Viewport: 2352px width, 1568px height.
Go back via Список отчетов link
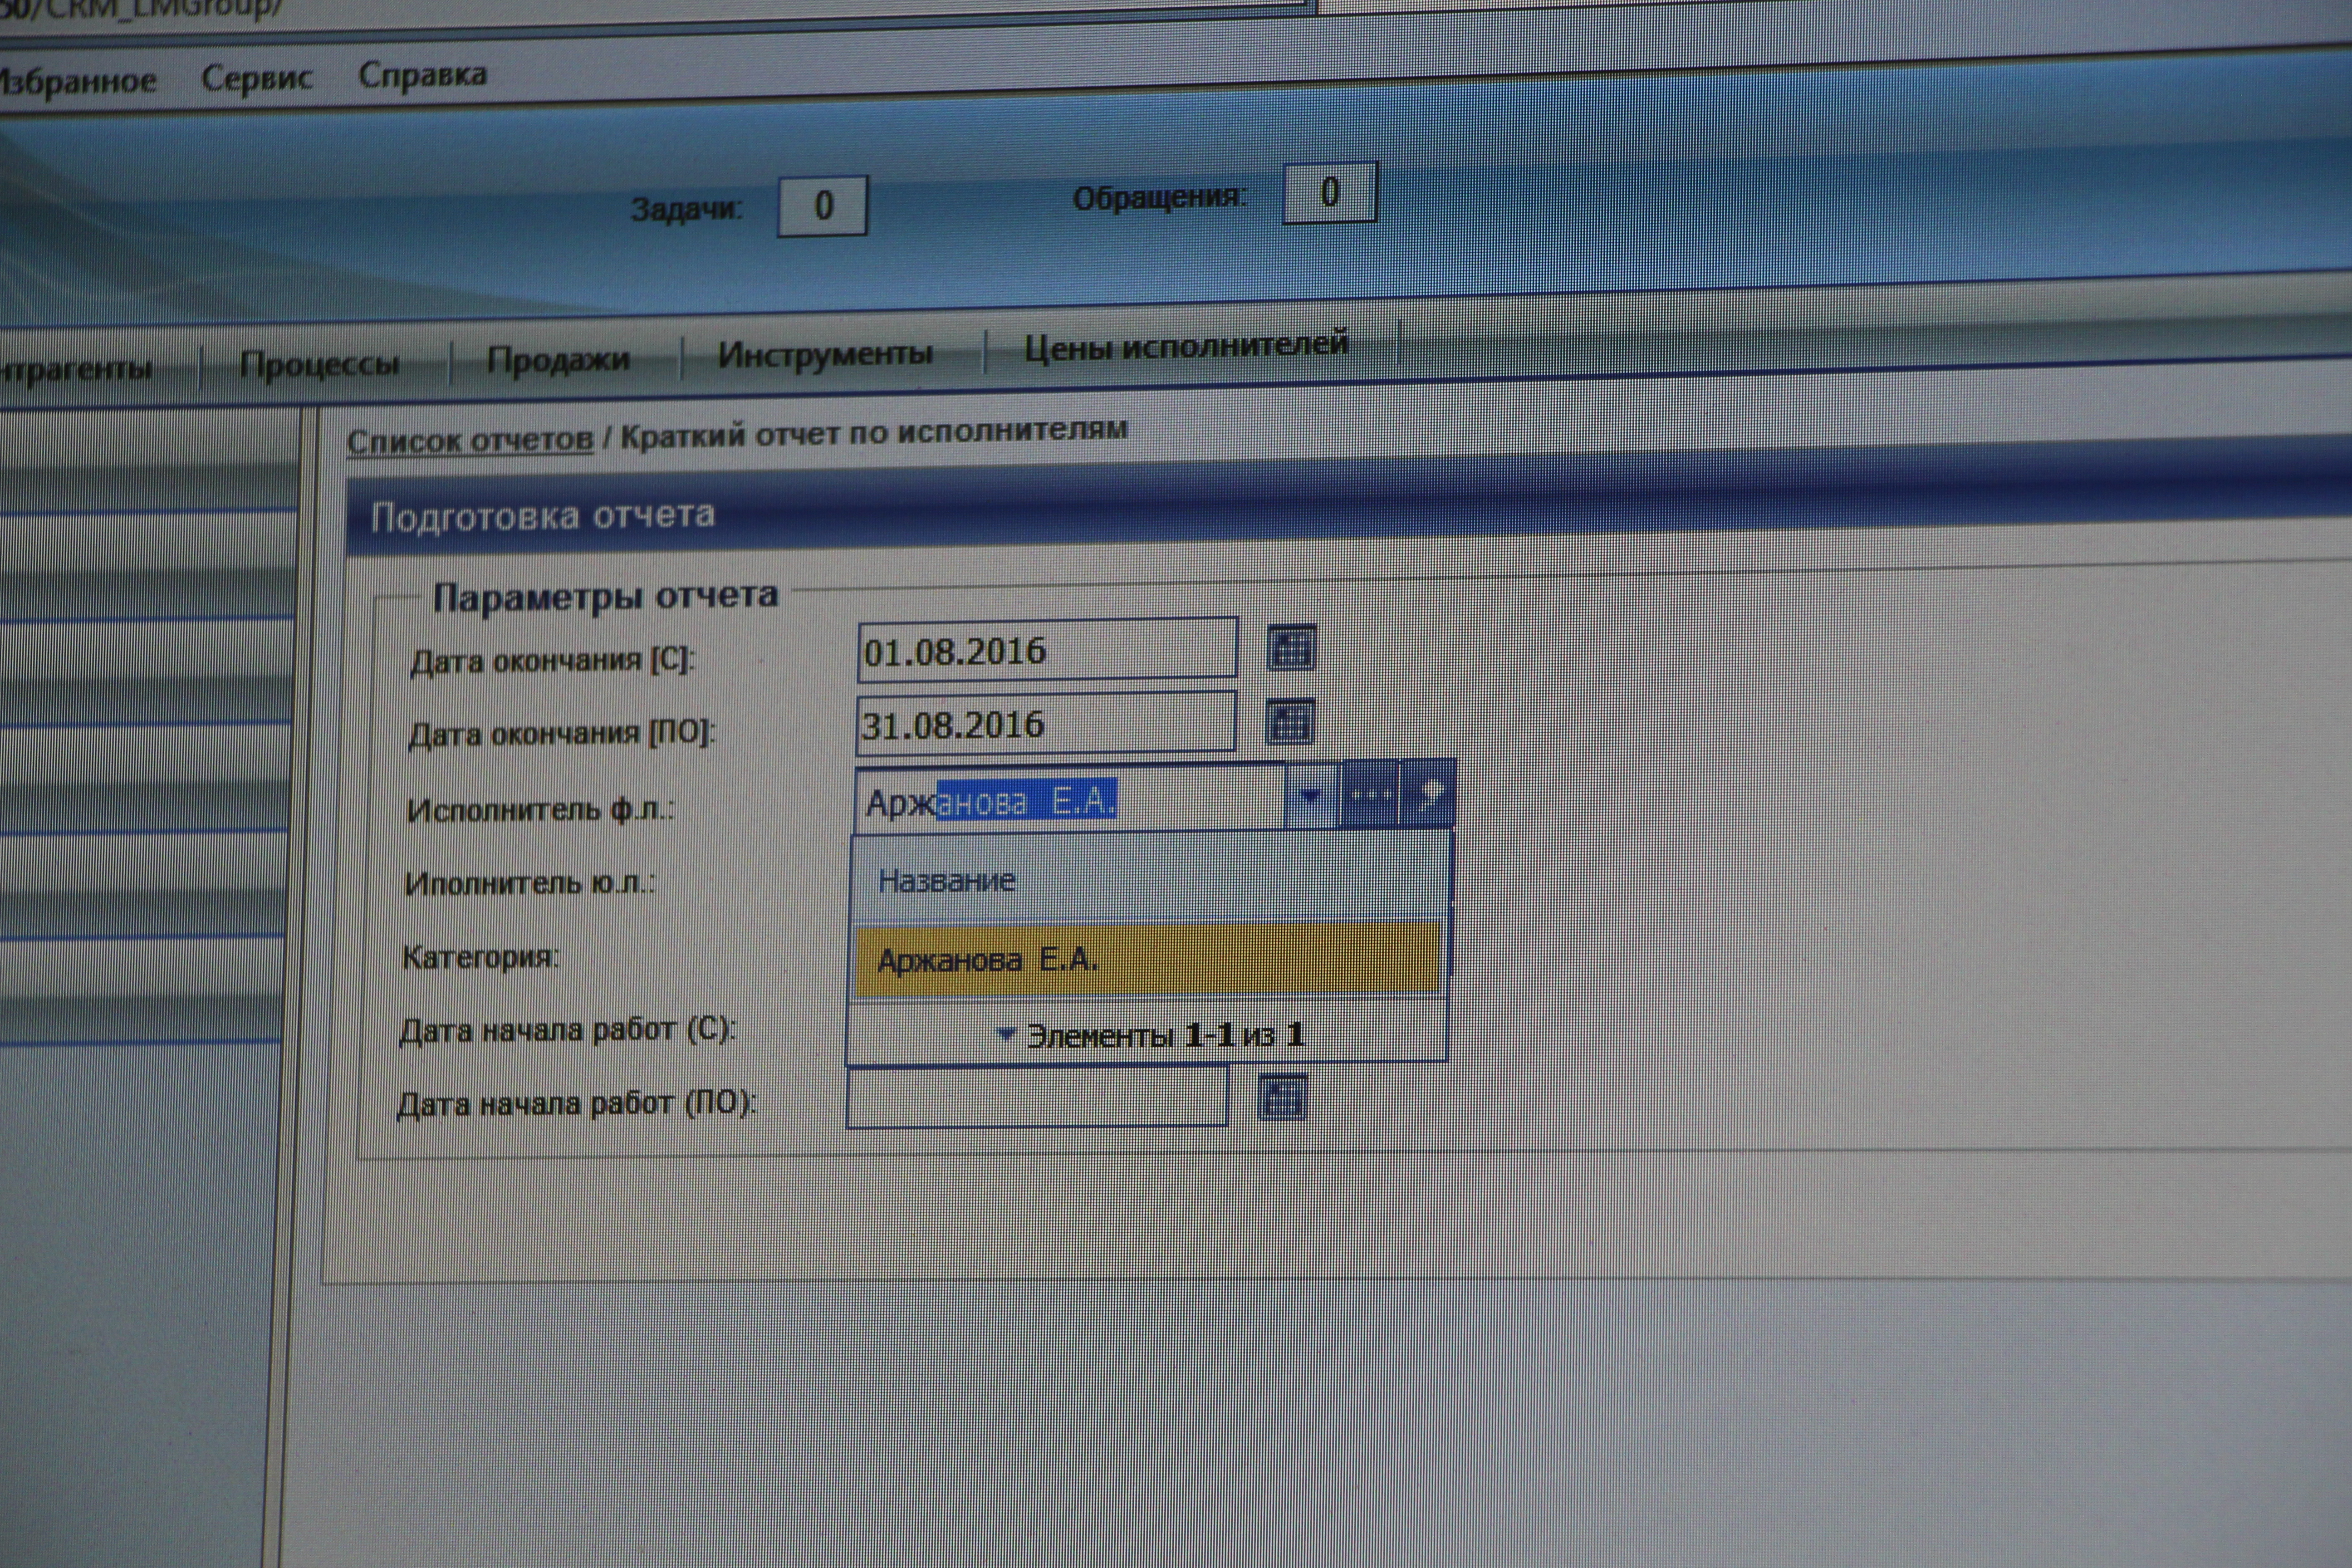pyautogui.click(x=469, y=440)
